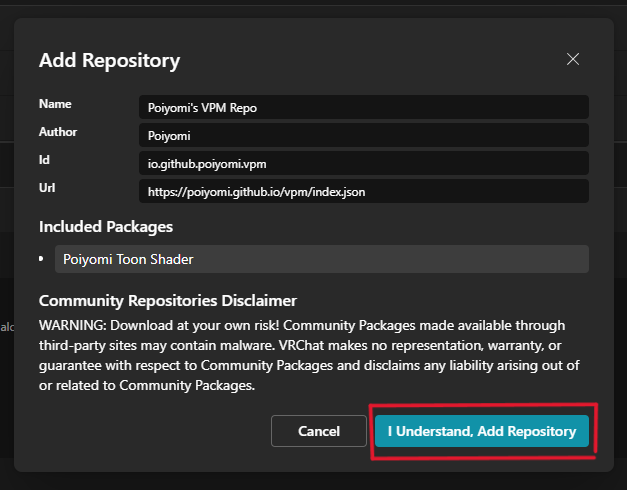Viewport: 627px width, 490px height.
Task: Select the Poiyomi Toon Shader package entry
Action: point(321,259)
